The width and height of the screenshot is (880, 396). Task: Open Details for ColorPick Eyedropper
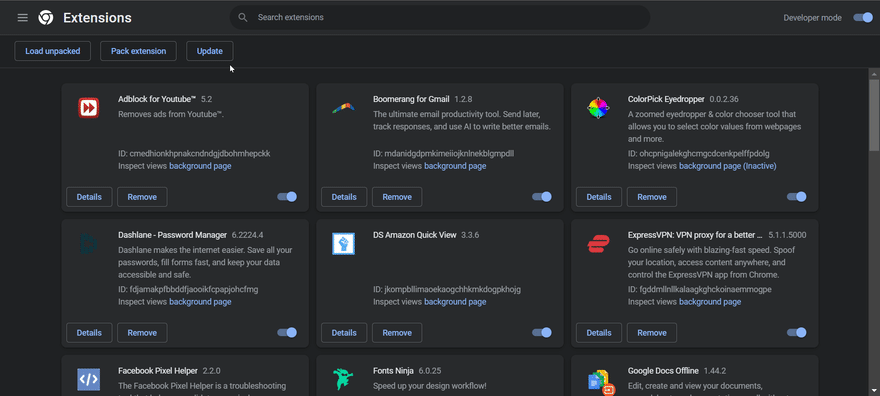coord(599,197)
